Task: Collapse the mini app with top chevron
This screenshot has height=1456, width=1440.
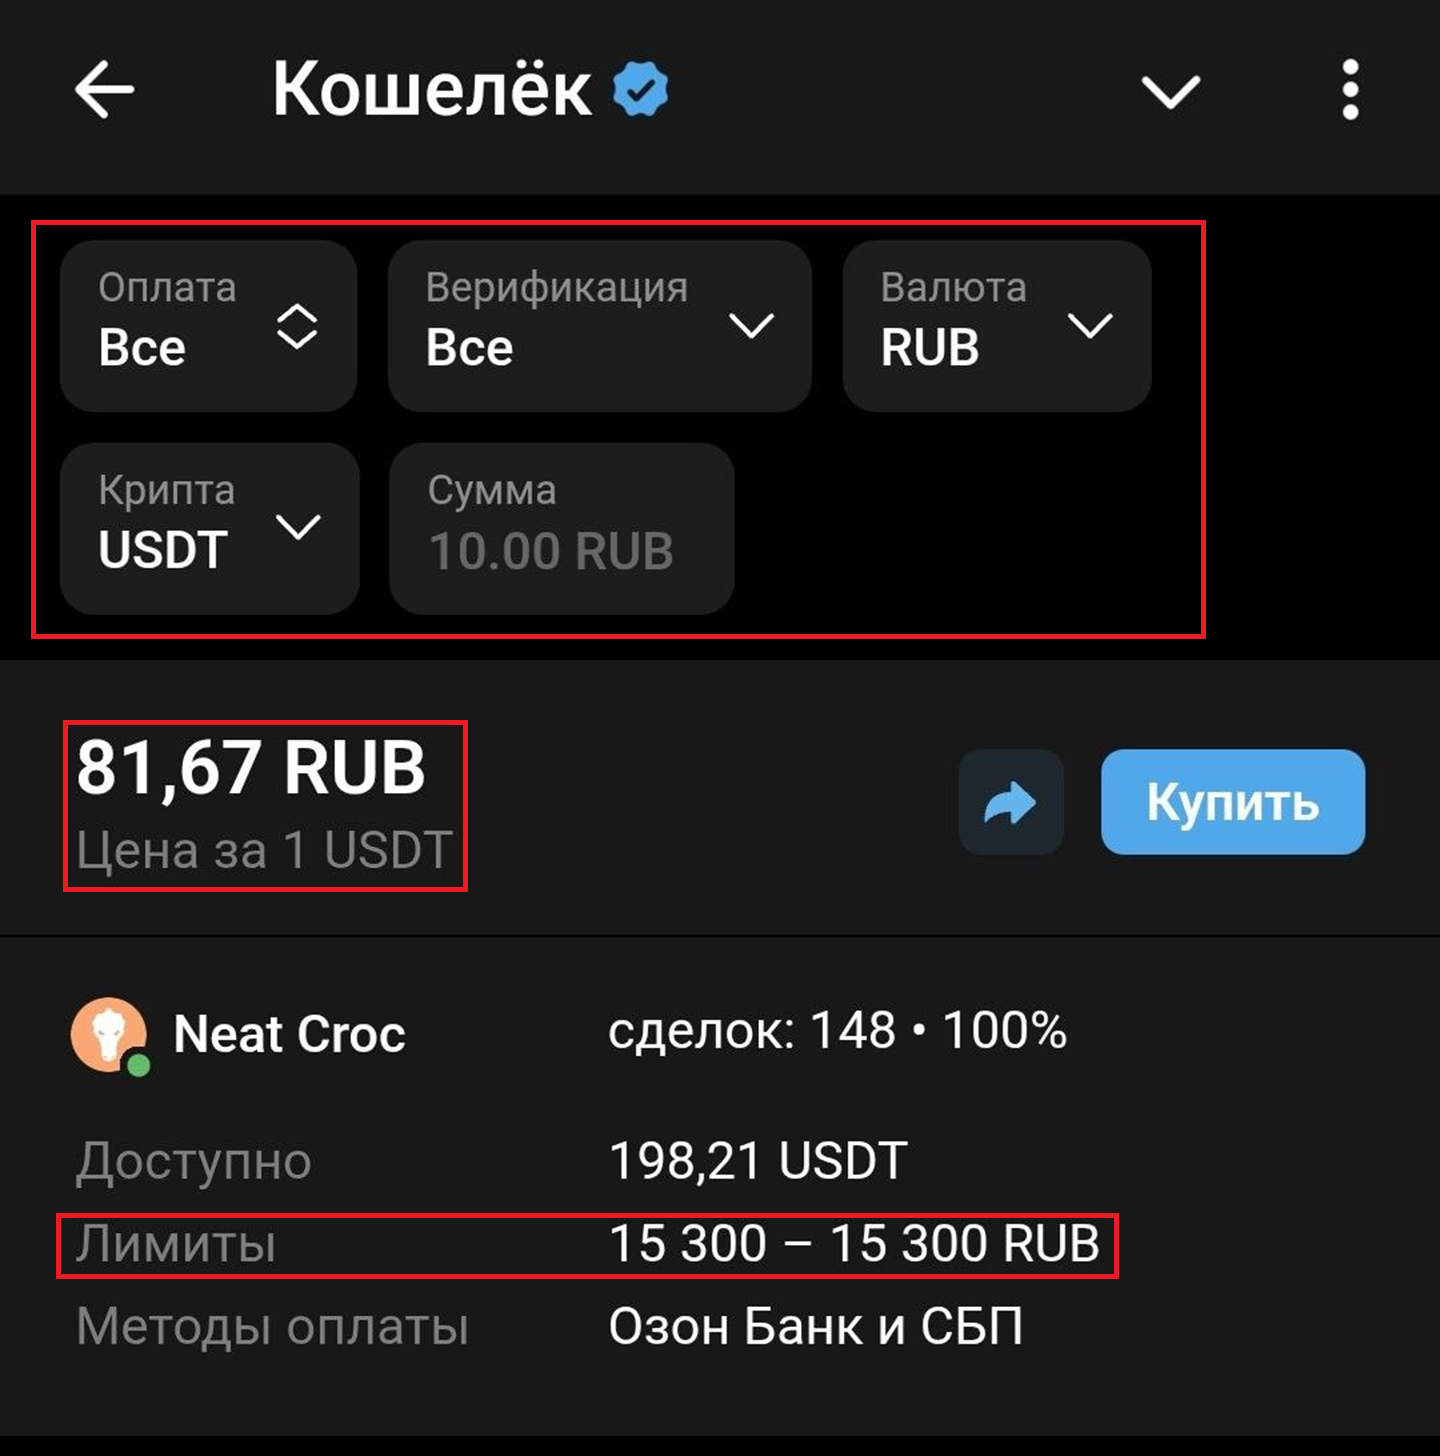Action: [x=1171, y=92]
